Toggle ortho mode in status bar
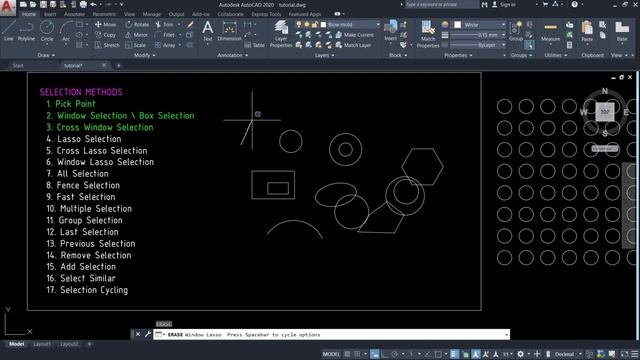Screen dimensions: 640x360 (384, 354)
